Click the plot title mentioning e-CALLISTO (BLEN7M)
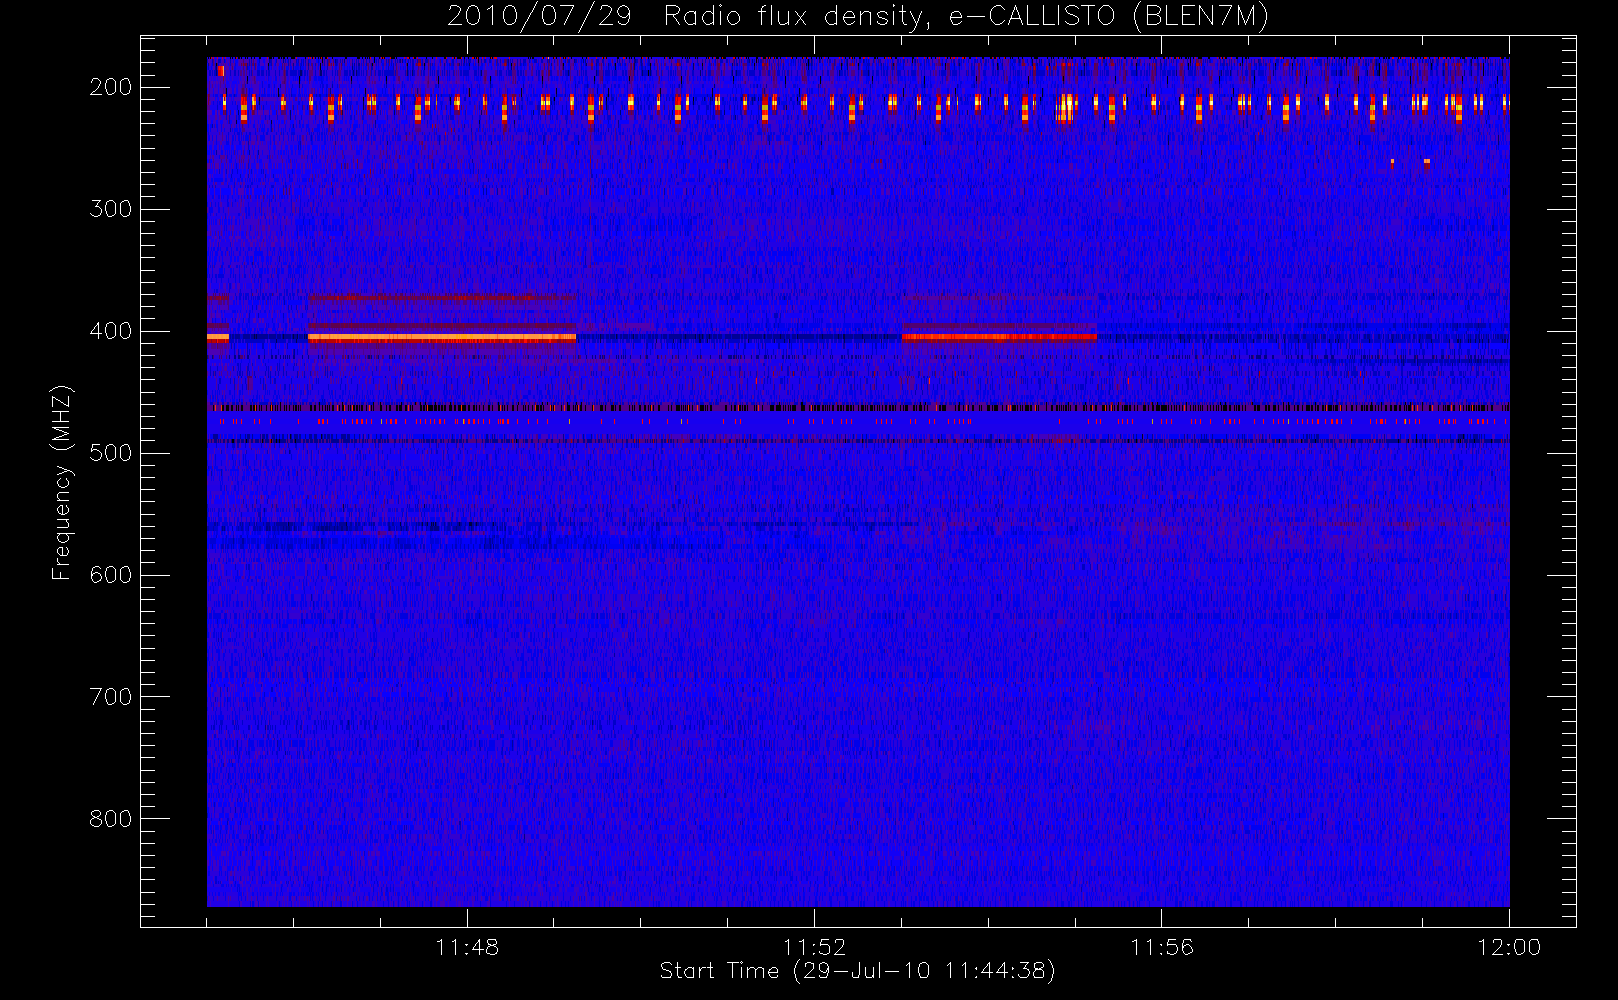 tap(858, 17)
